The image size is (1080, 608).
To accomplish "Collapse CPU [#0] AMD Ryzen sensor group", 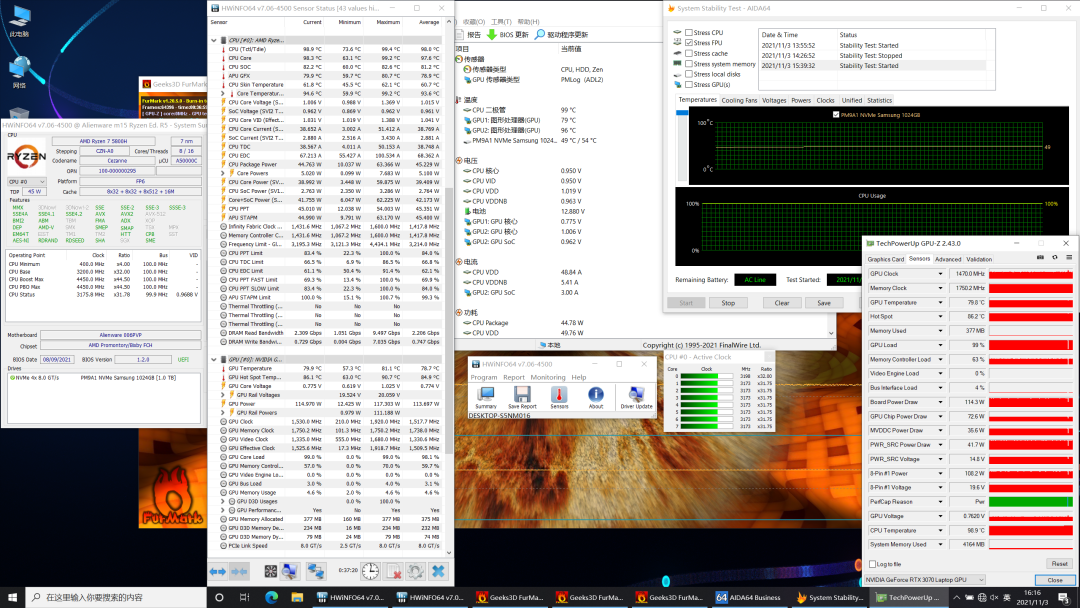I will click(214, 41).
